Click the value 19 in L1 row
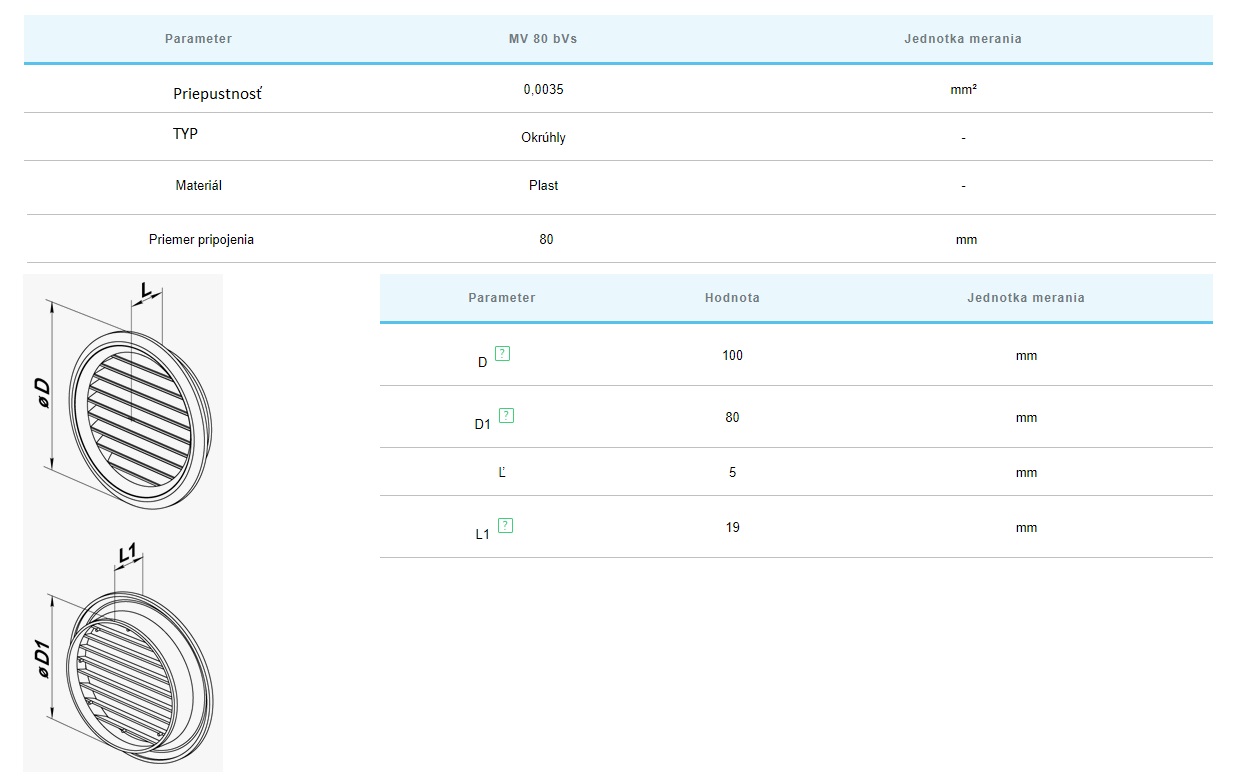The height and width of the screenshot is (781, 1250). (x=732, y=528)
